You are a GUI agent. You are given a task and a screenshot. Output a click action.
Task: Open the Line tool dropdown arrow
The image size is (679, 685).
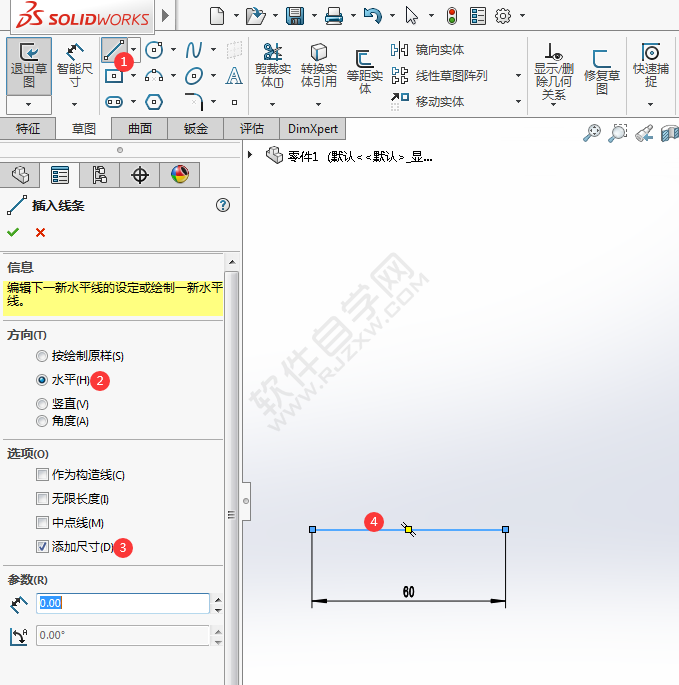click(134, 50)
